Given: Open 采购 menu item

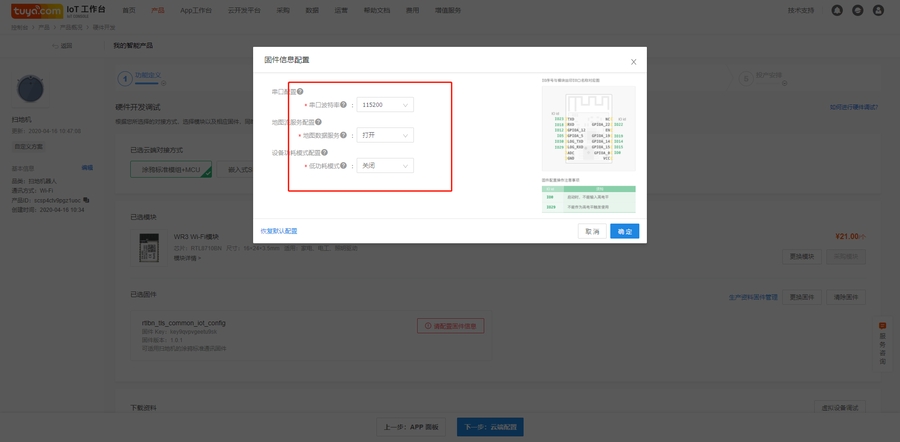Looking at the screenshot, I should (283, 11).
